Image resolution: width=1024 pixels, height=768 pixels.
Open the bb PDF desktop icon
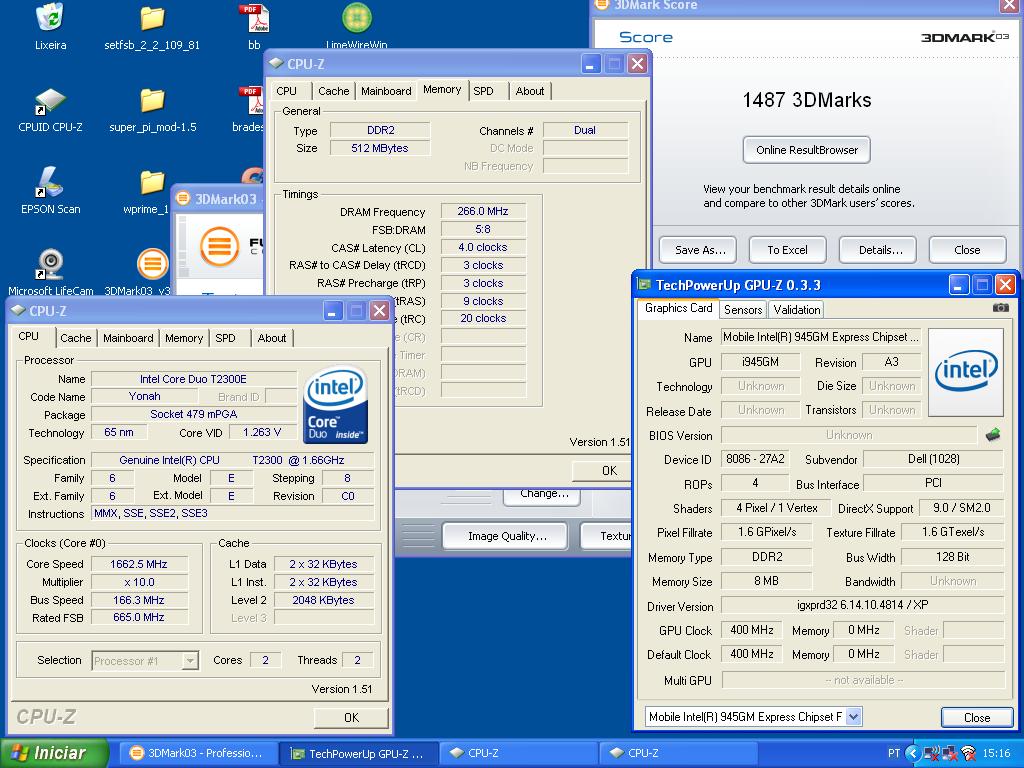pos(254,18)
